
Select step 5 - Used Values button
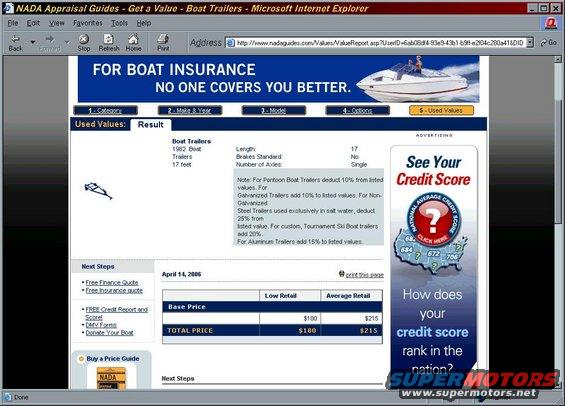[441, 111]
